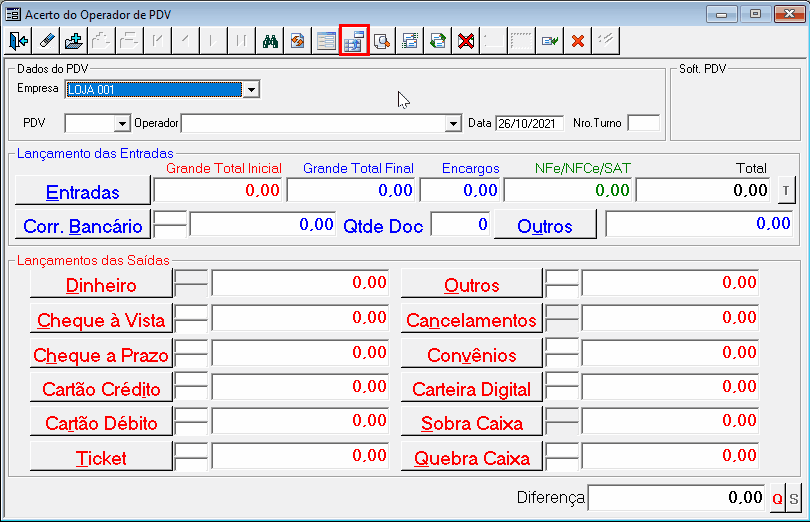Click the eraser clear-form toolbar icon

pyautogui.click(x=46, y=40)
